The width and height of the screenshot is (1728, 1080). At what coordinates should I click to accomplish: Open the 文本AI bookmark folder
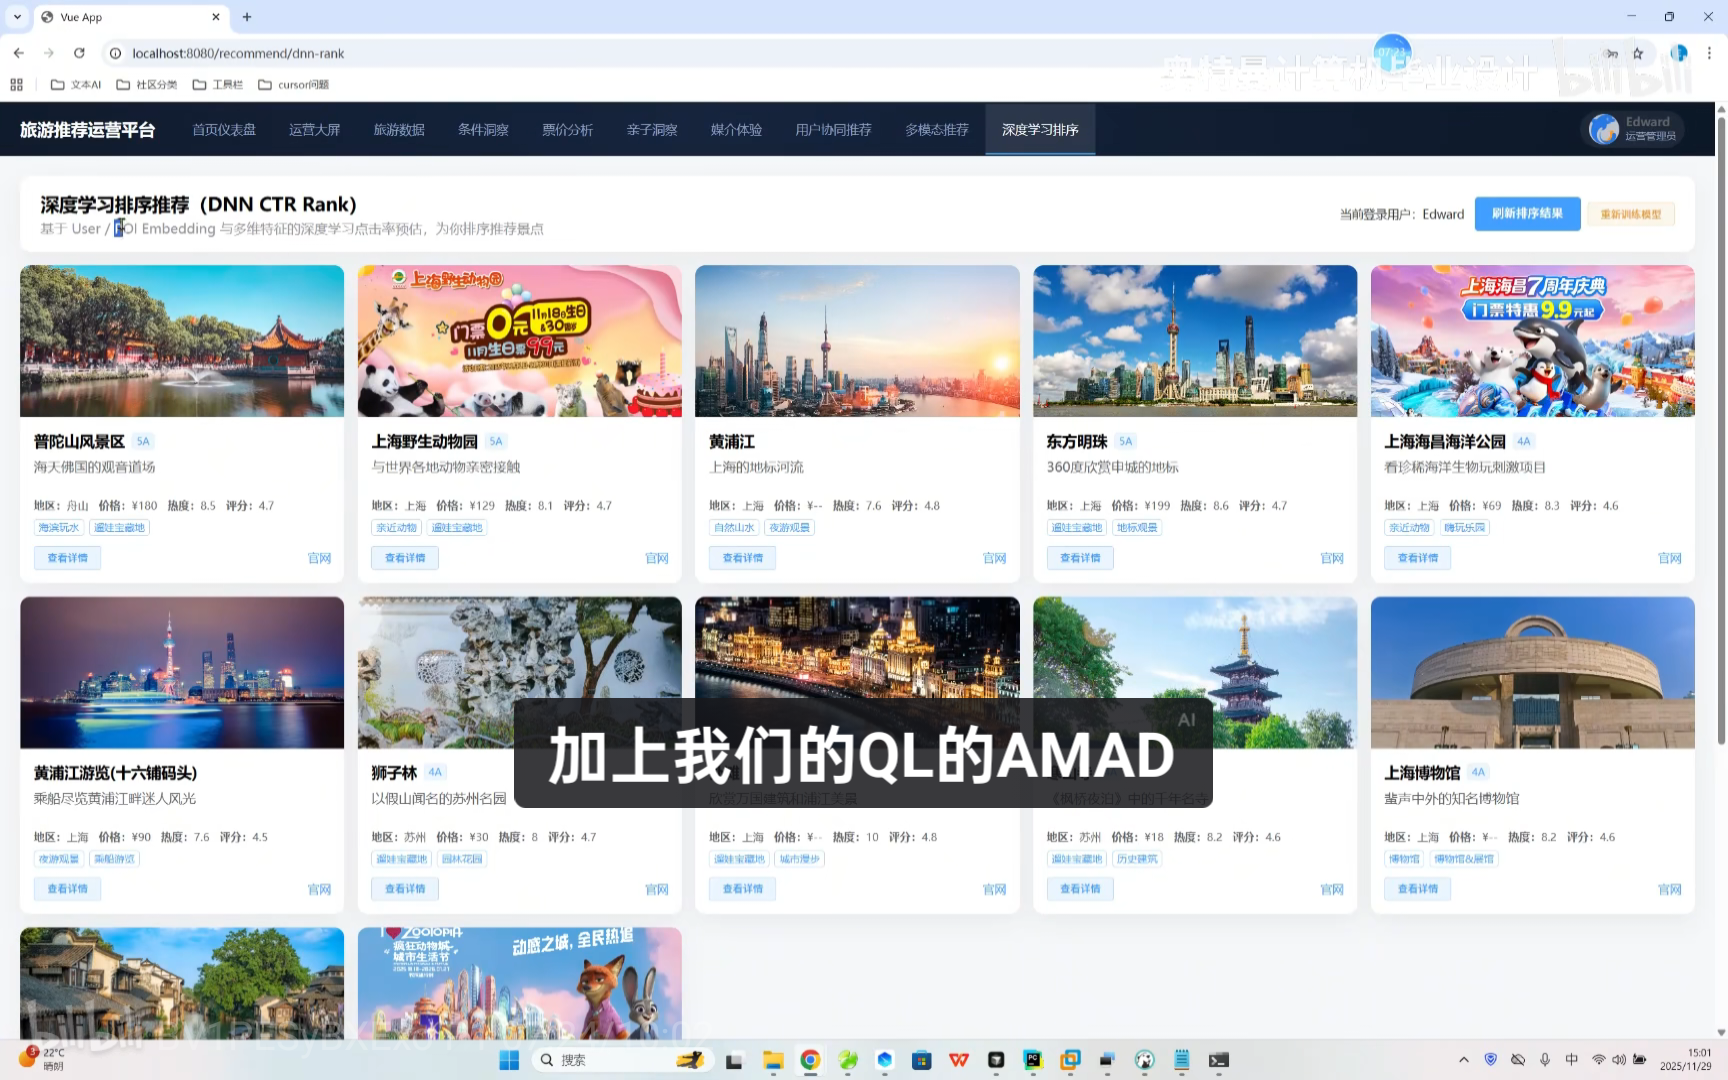[76, 84]
